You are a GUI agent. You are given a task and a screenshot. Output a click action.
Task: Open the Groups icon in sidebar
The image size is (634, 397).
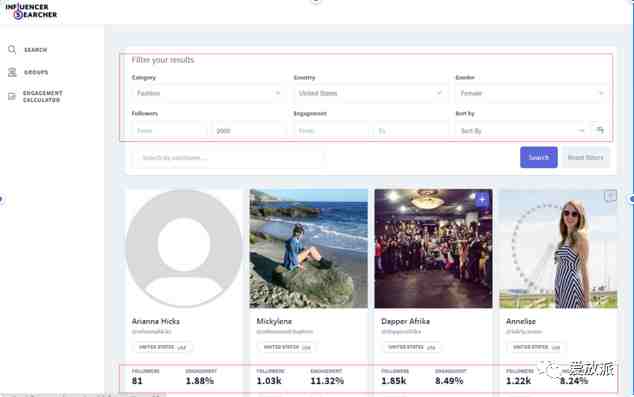point(12,72)
